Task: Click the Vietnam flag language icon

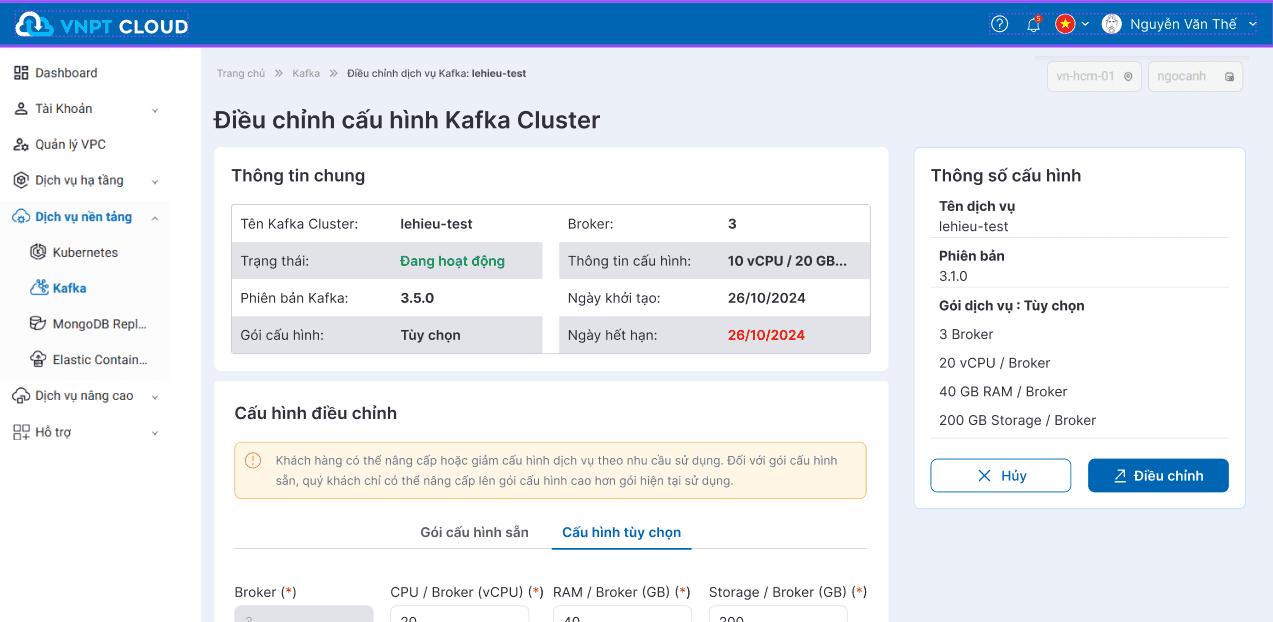Action: coord(1065,24)
